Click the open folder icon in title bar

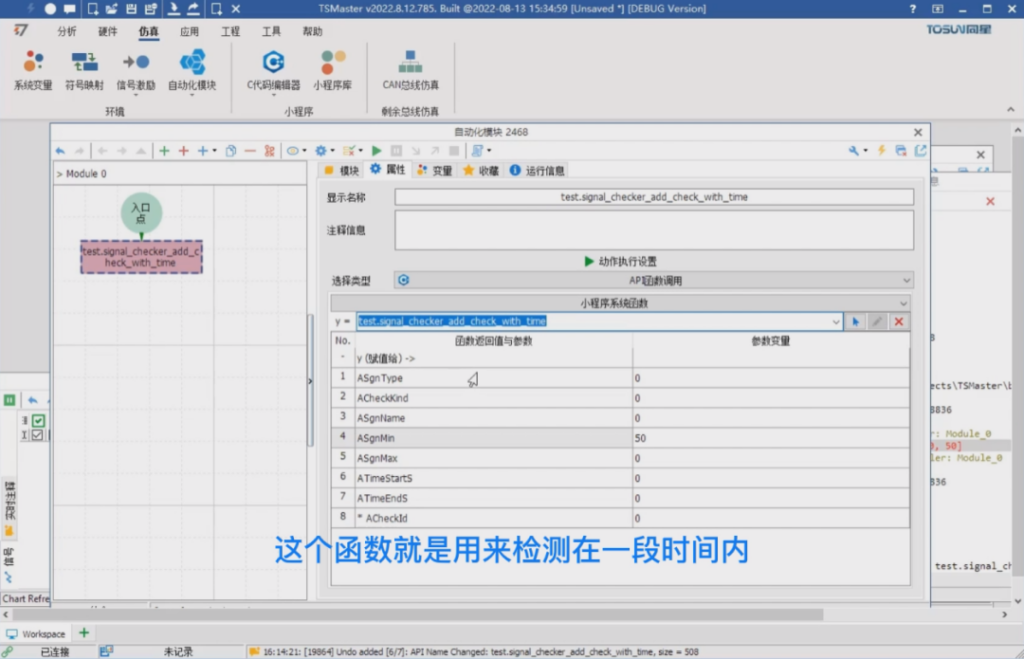(x=112, y=8)
